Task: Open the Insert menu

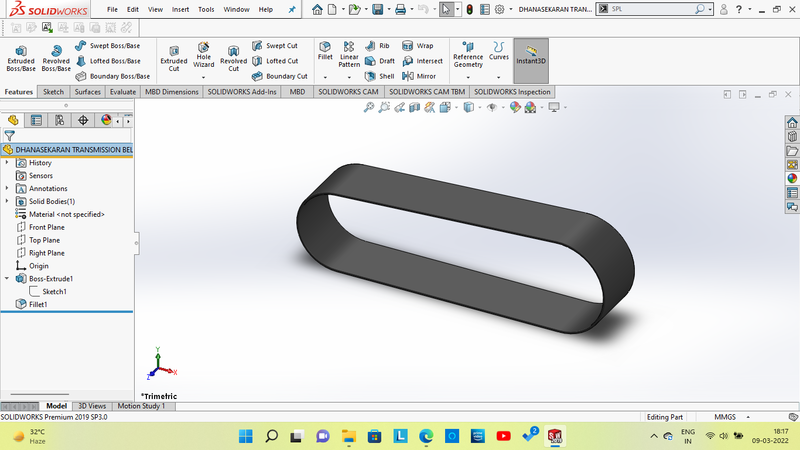Action: [x=180, y=9]
